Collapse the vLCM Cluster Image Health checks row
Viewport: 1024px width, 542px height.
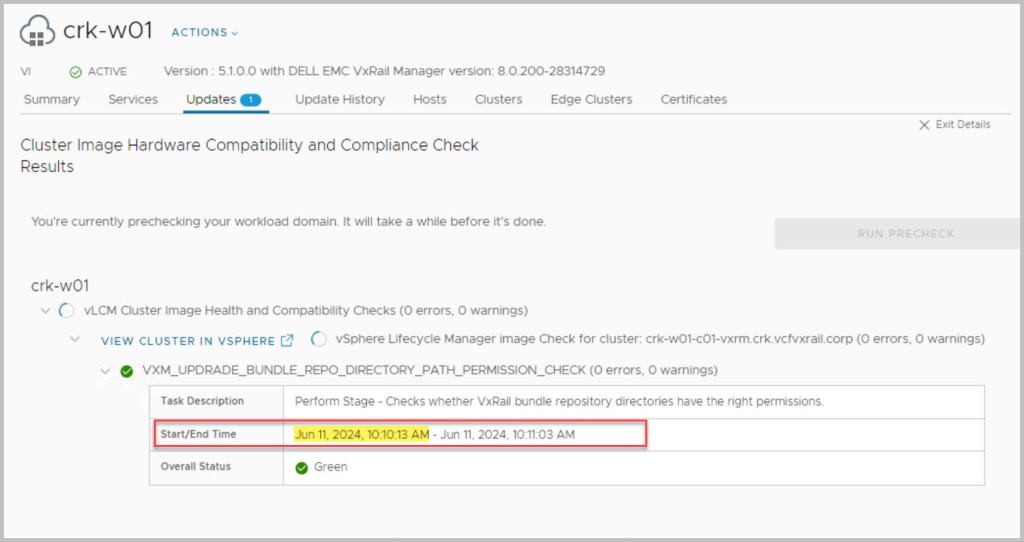click(45, 311)
